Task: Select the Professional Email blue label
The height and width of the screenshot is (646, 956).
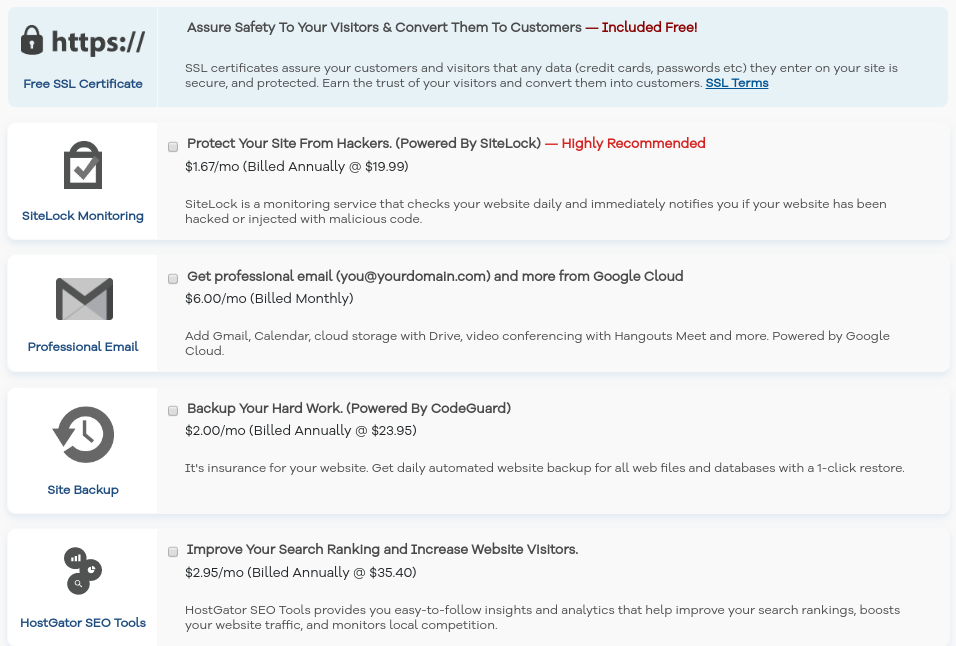Action: 83,347
